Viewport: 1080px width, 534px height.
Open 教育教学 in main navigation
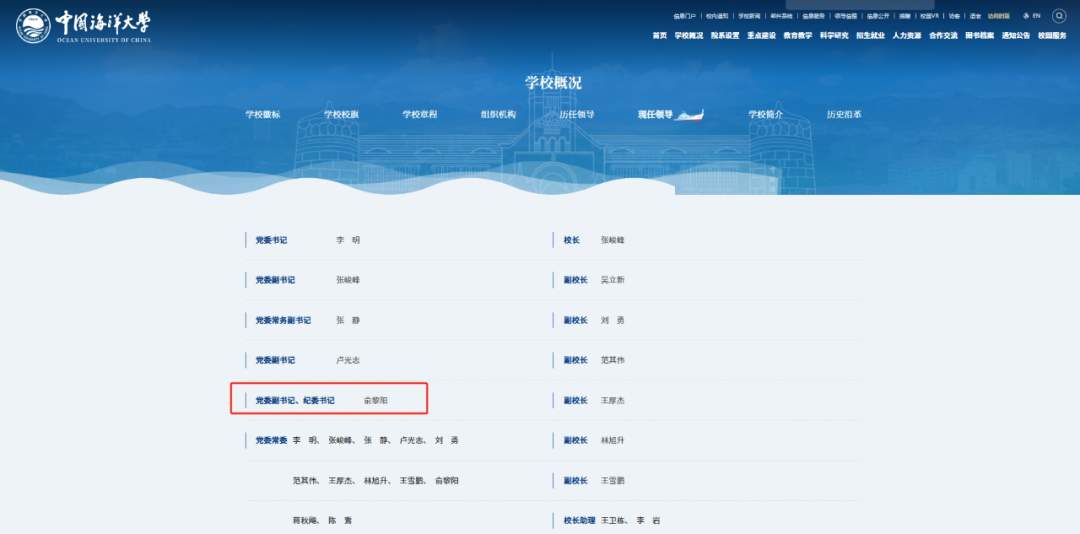pyautogui.click(x=798, y=36)
